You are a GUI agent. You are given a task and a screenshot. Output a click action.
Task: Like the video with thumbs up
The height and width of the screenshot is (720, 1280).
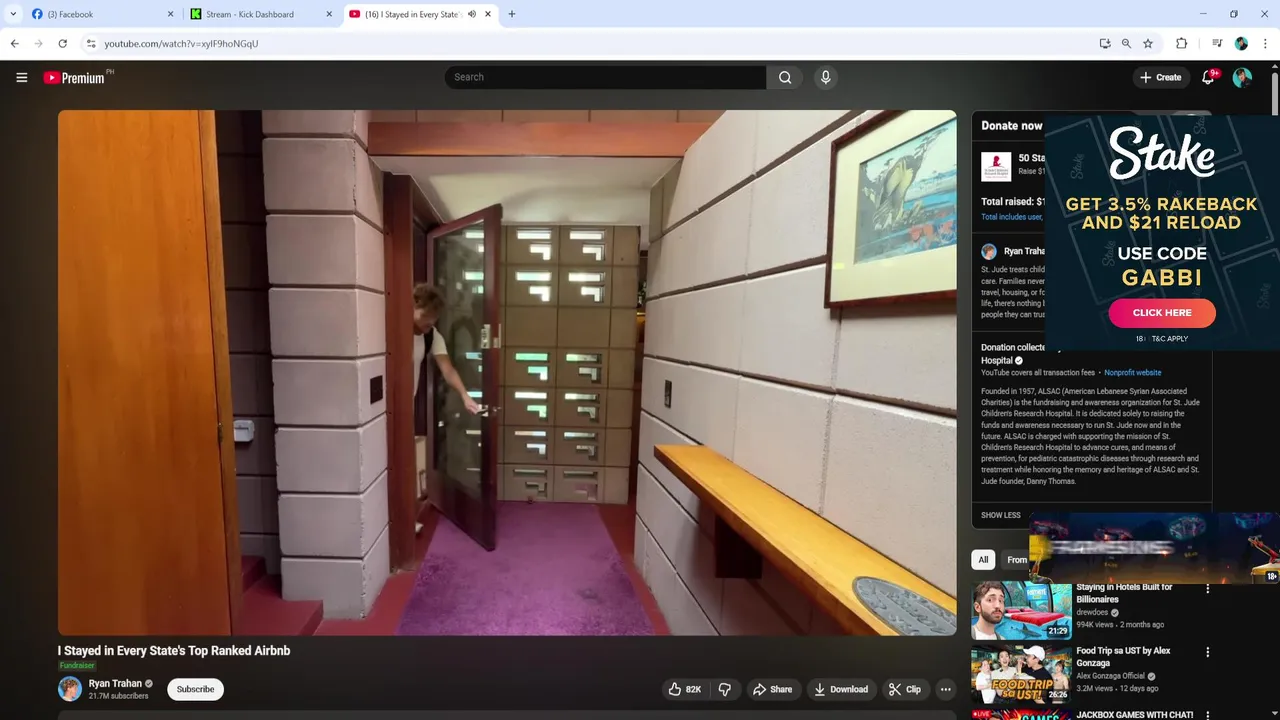(x=685, y=689)
